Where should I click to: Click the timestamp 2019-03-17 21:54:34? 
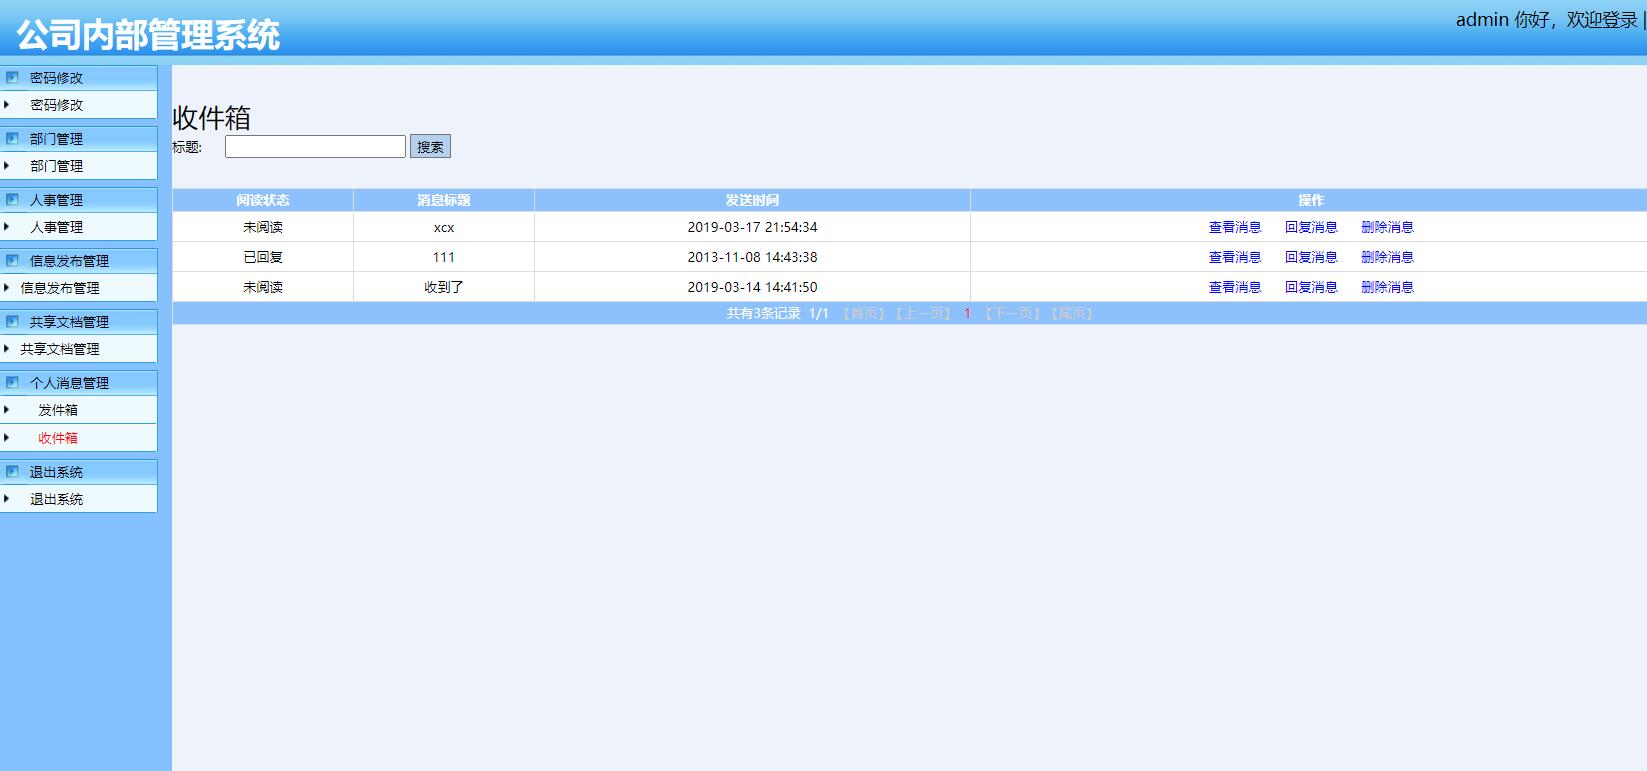click(752, 227)
